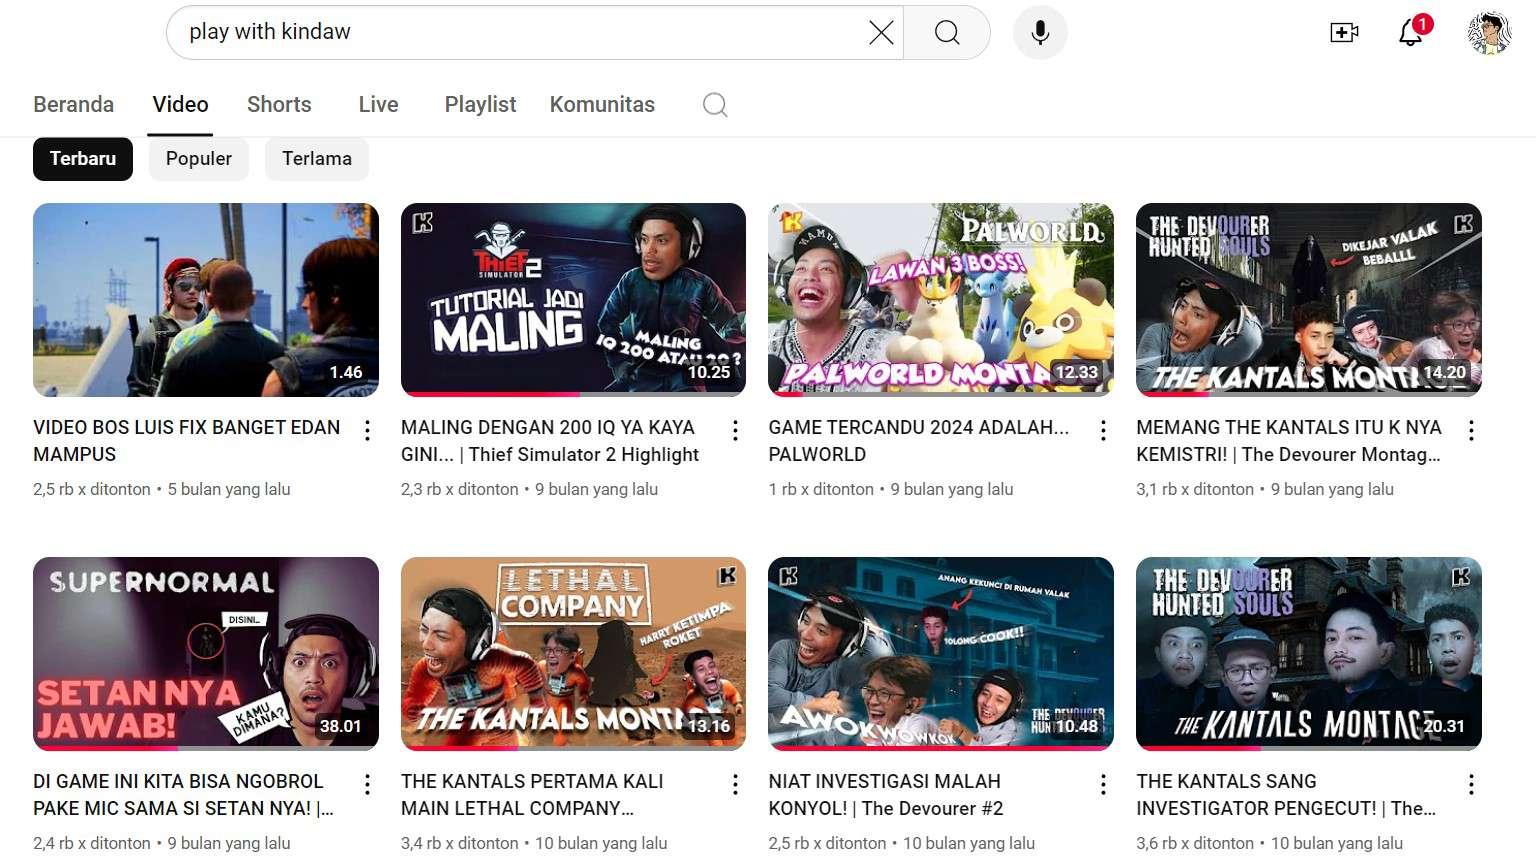The width and height of the screenshot is (1536, 860).
Task: Open title DI GAME INI KITA BISA NGOBROL
Action: [183, 794]
